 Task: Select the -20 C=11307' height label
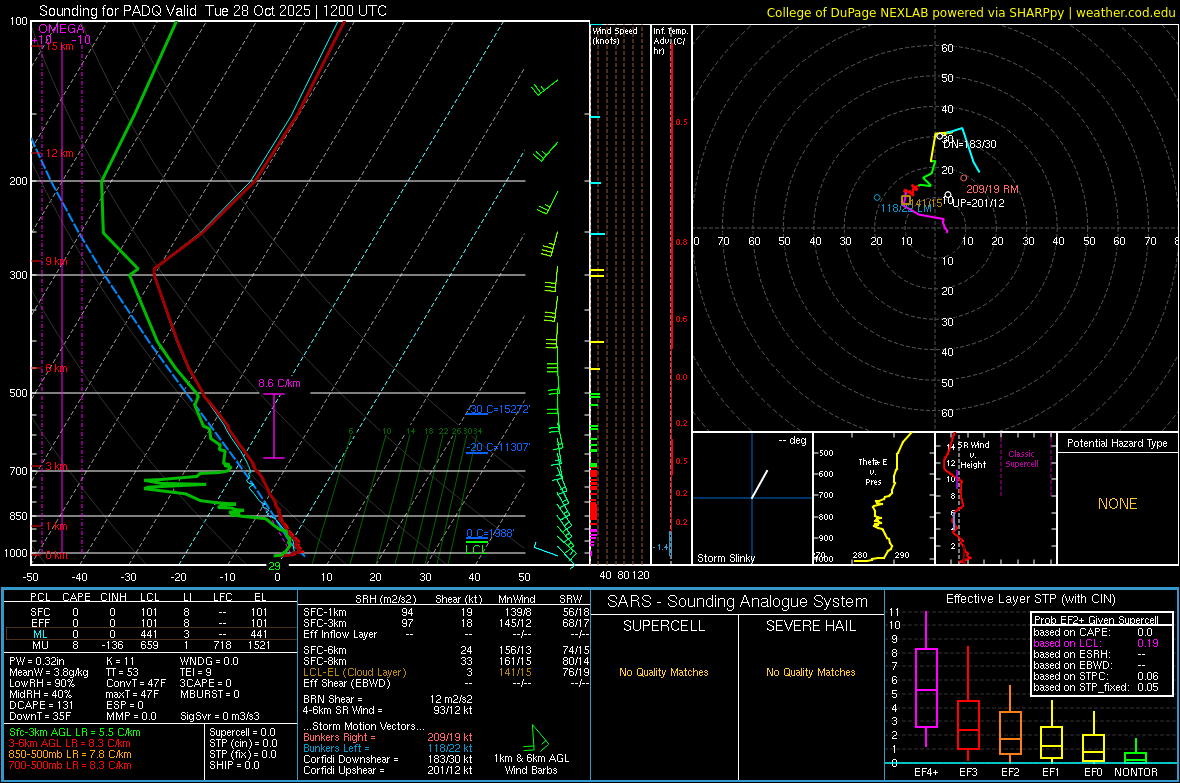click(x=498, y=447)
